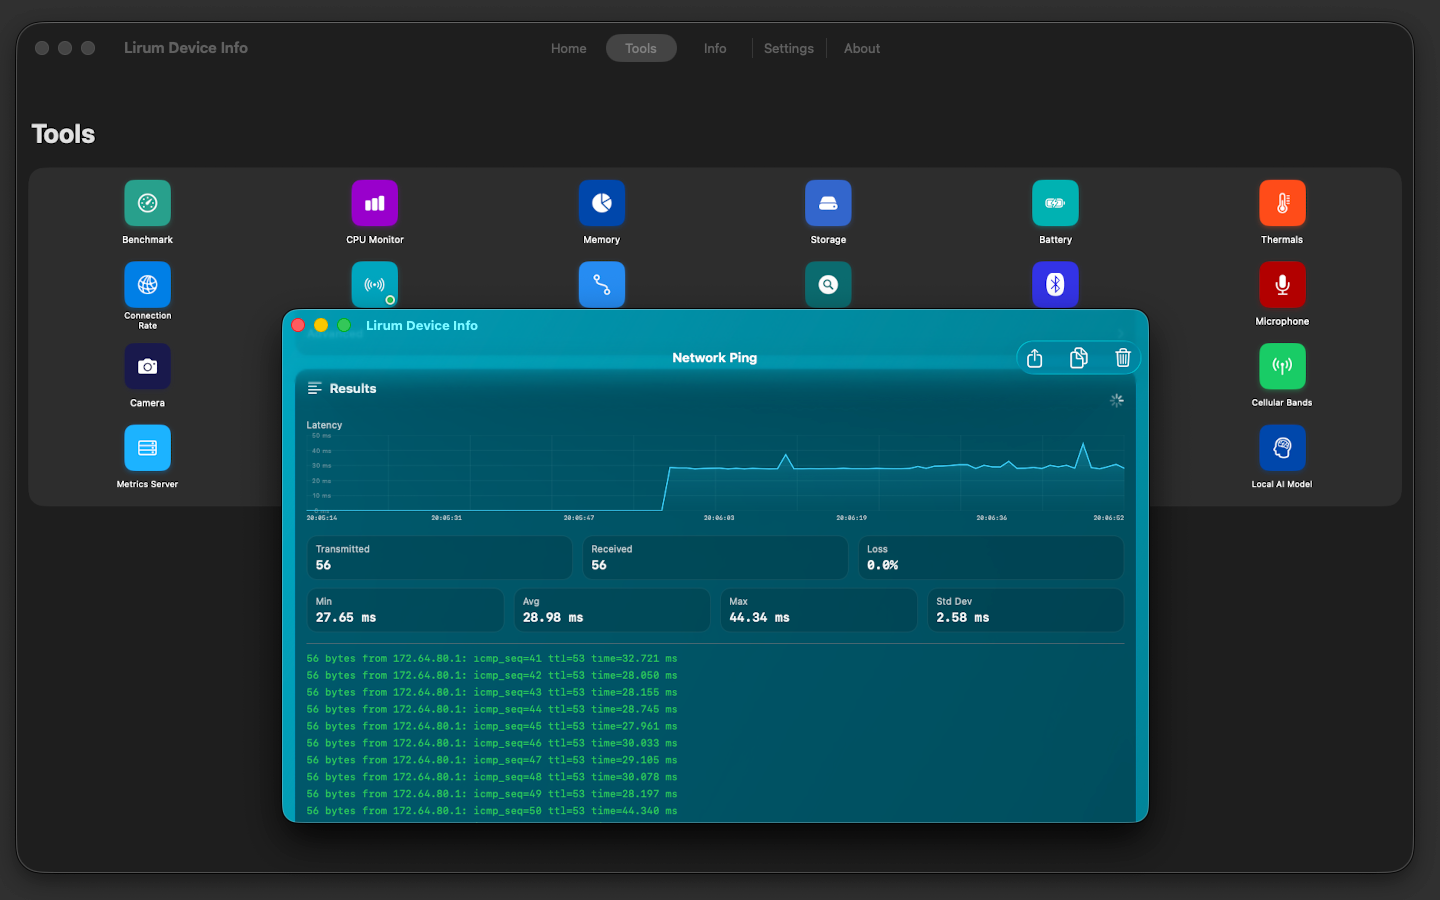
Task: Open the Storage tool
Action: 828,203
